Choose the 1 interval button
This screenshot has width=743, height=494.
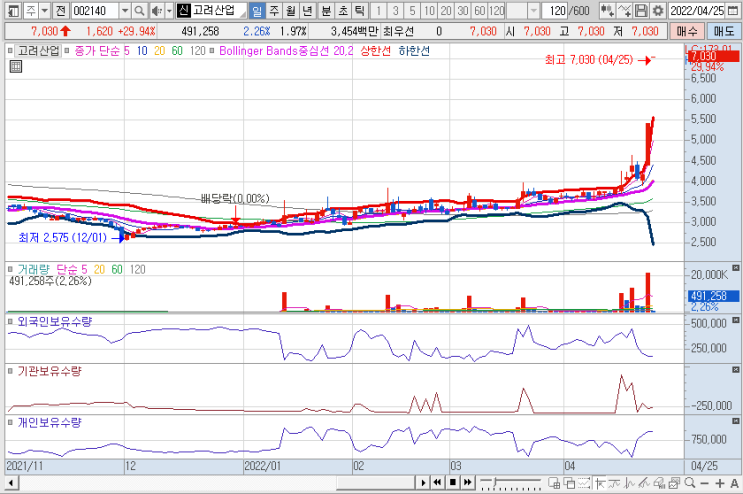pos(378,10)
